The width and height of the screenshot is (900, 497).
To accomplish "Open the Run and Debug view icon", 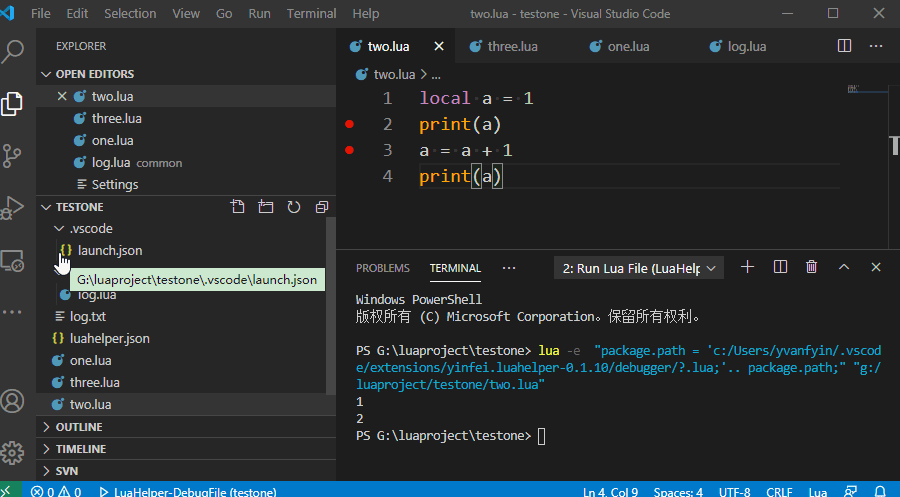I will coord(12,208).
